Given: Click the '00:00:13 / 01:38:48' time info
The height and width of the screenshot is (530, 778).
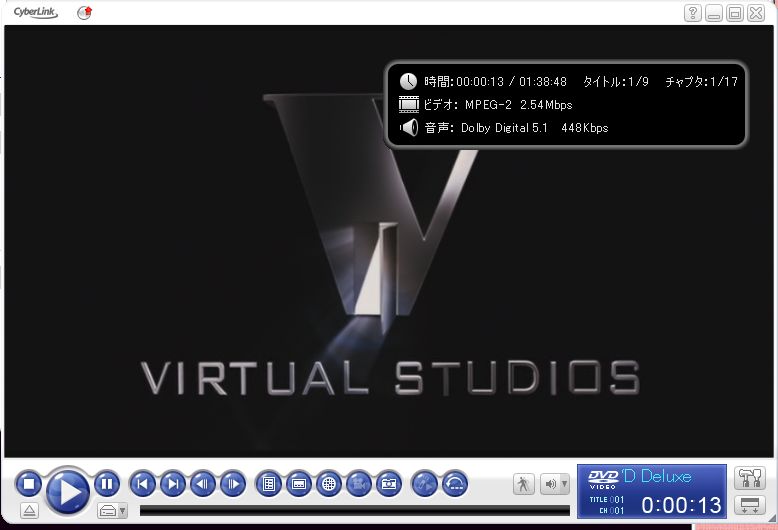Looking at the screenshot, I should pos(511,81).
